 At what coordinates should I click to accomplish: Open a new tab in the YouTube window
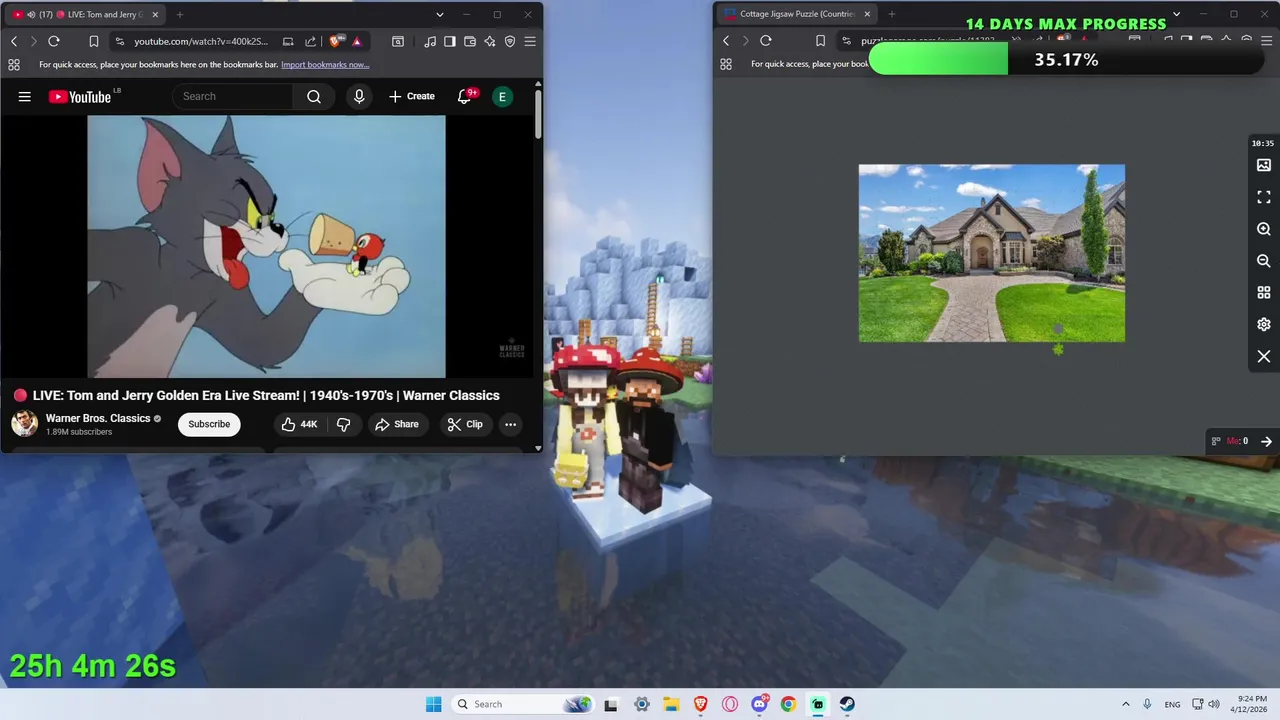click(180, 15)
